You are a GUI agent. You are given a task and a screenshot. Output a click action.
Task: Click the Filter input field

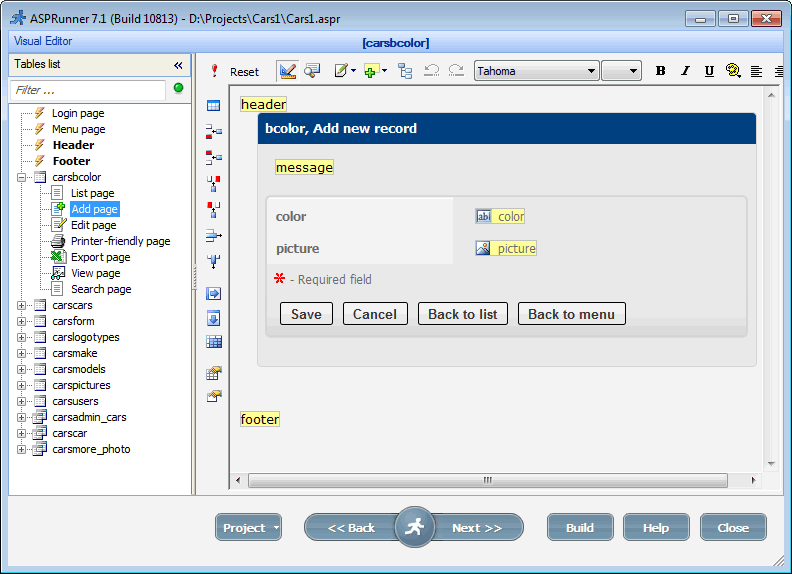click(x=88, y=90)
